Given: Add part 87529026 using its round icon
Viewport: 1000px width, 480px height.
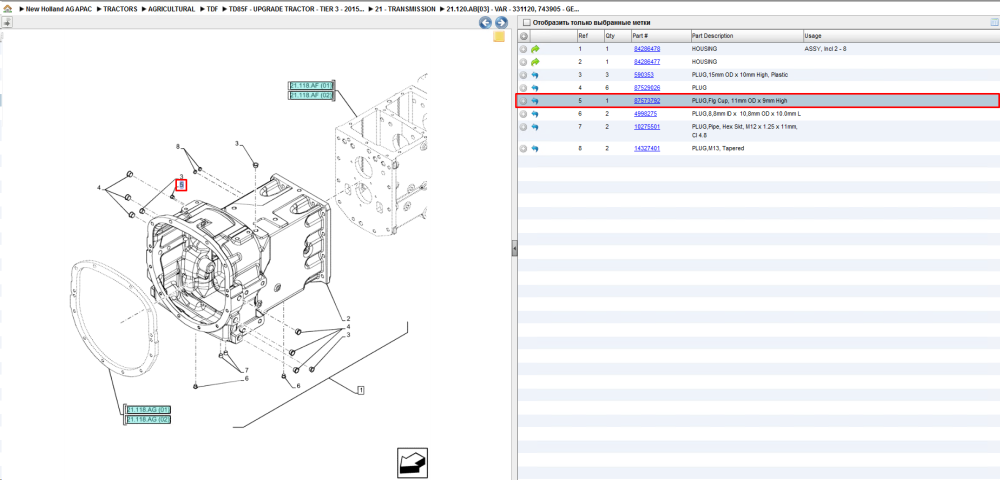Looking at the screenshot, I should (x=524, y=88).
